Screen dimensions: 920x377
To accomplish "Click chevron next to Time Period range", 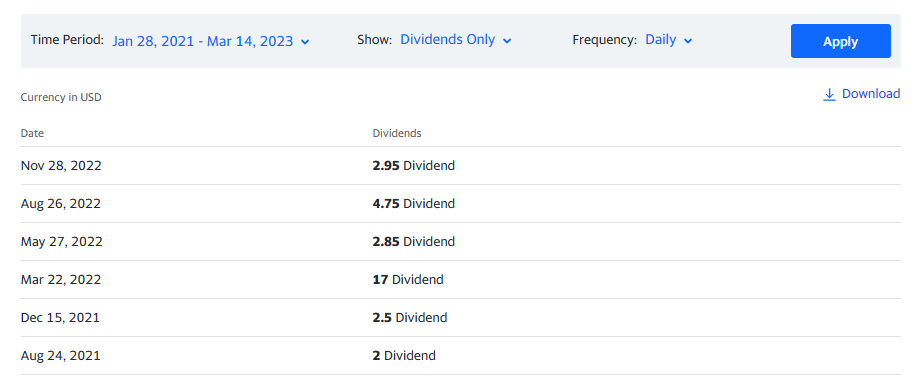I will 305,42.
